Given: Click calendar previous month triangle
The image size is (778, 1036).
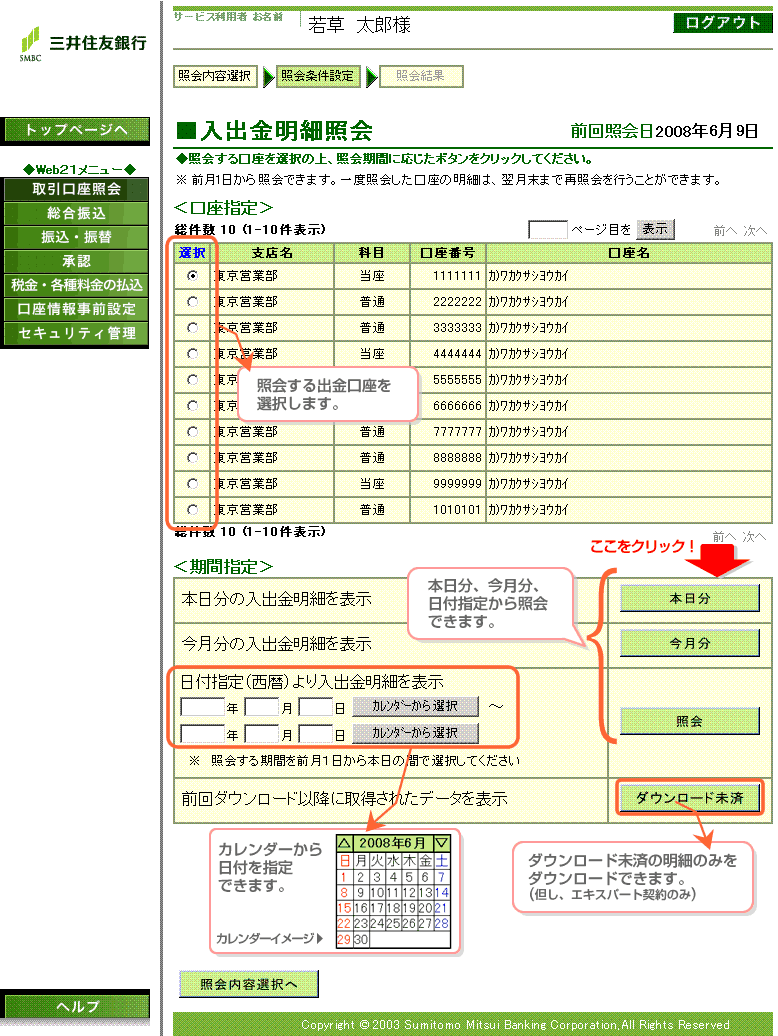Looking at the screenshot, I should coord(344,844).
